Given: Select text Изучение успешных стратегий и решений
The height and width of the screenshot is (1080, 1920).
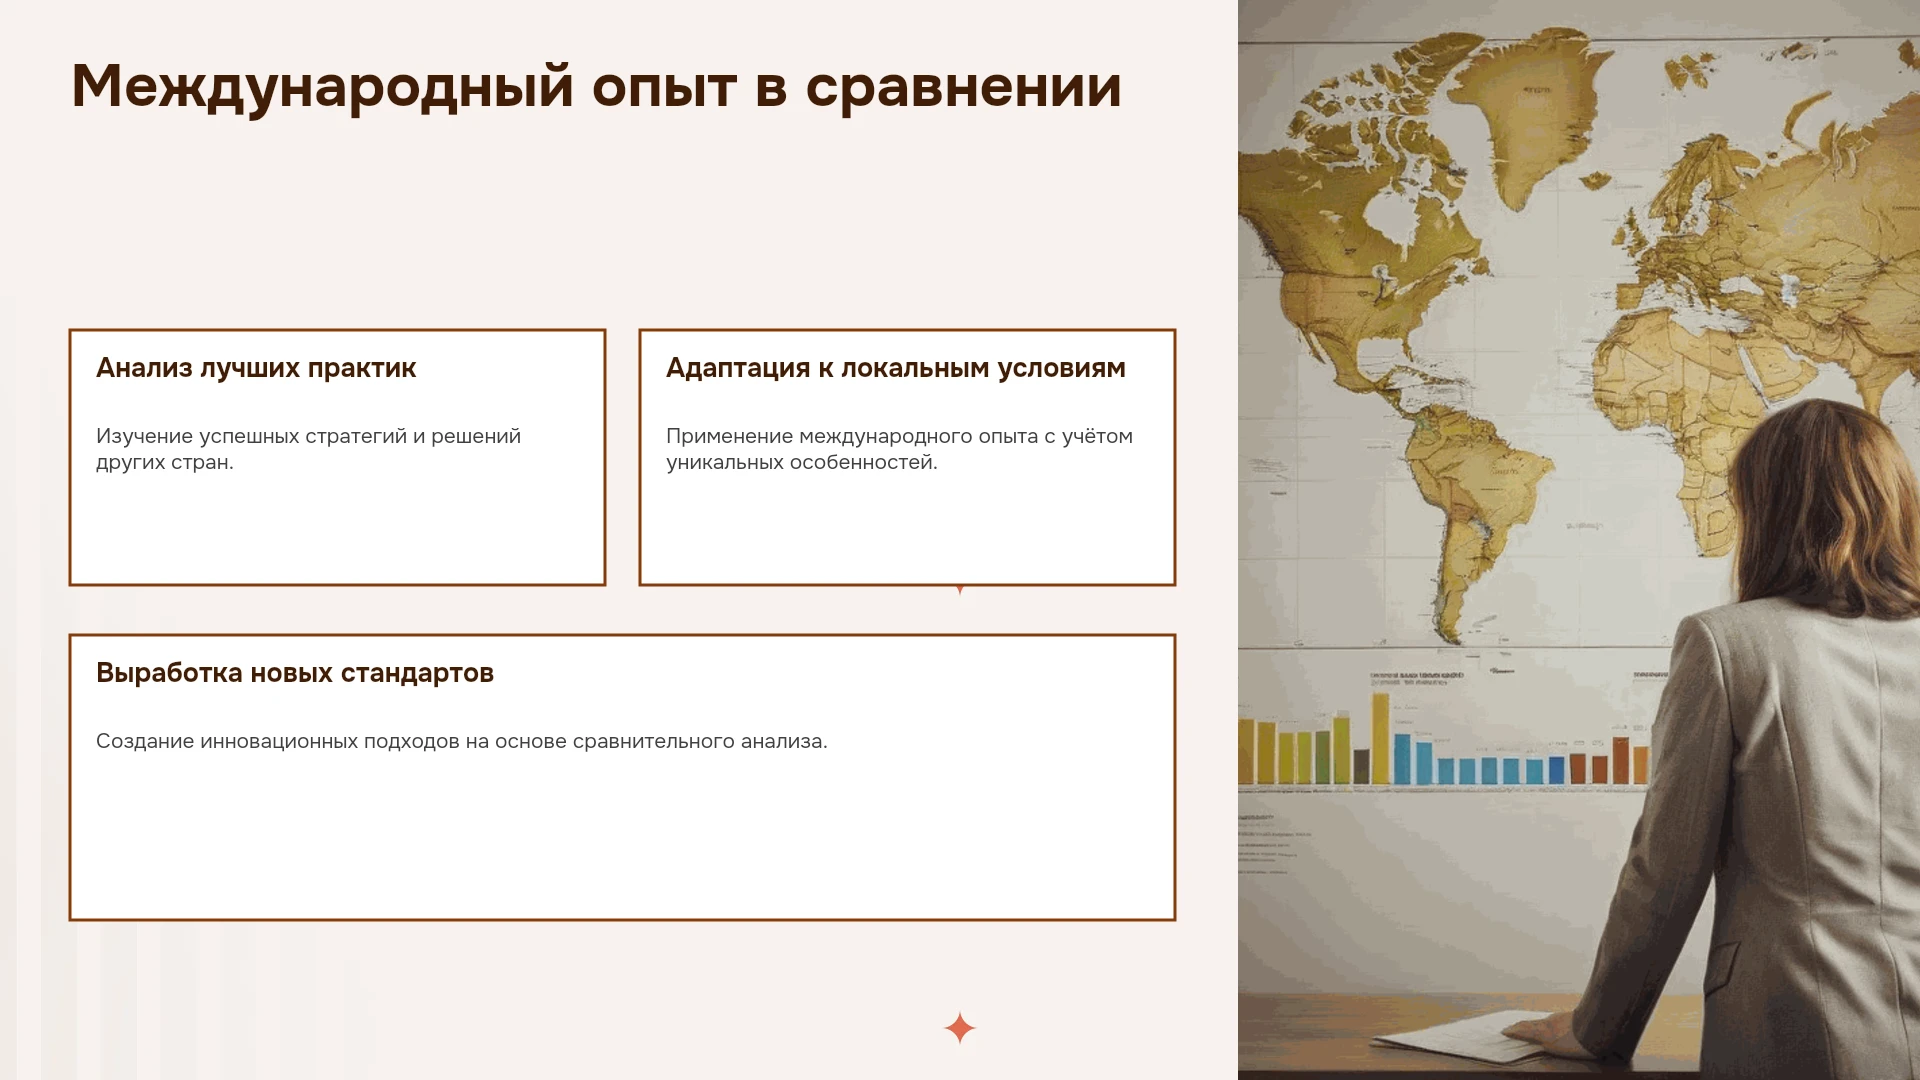Looking at the screenshot, I should tap(308, 436).
